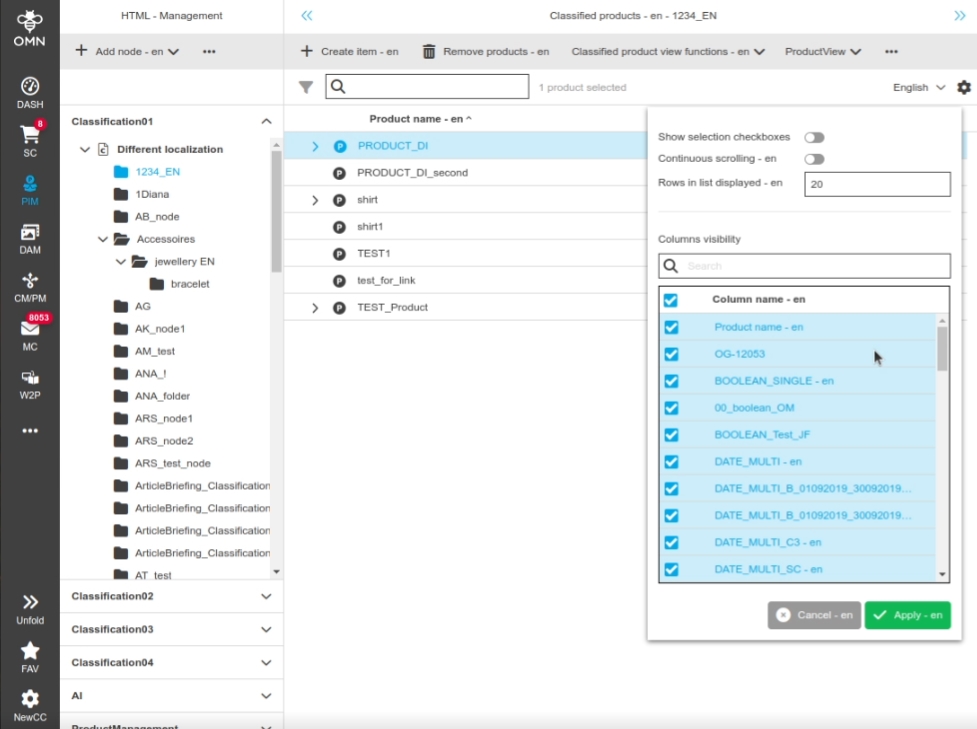This screenshot has width=977, height=729.
Task: Uncheck the BOOLEAN_SINGLE - en checkbox
Action: [671, 381]
